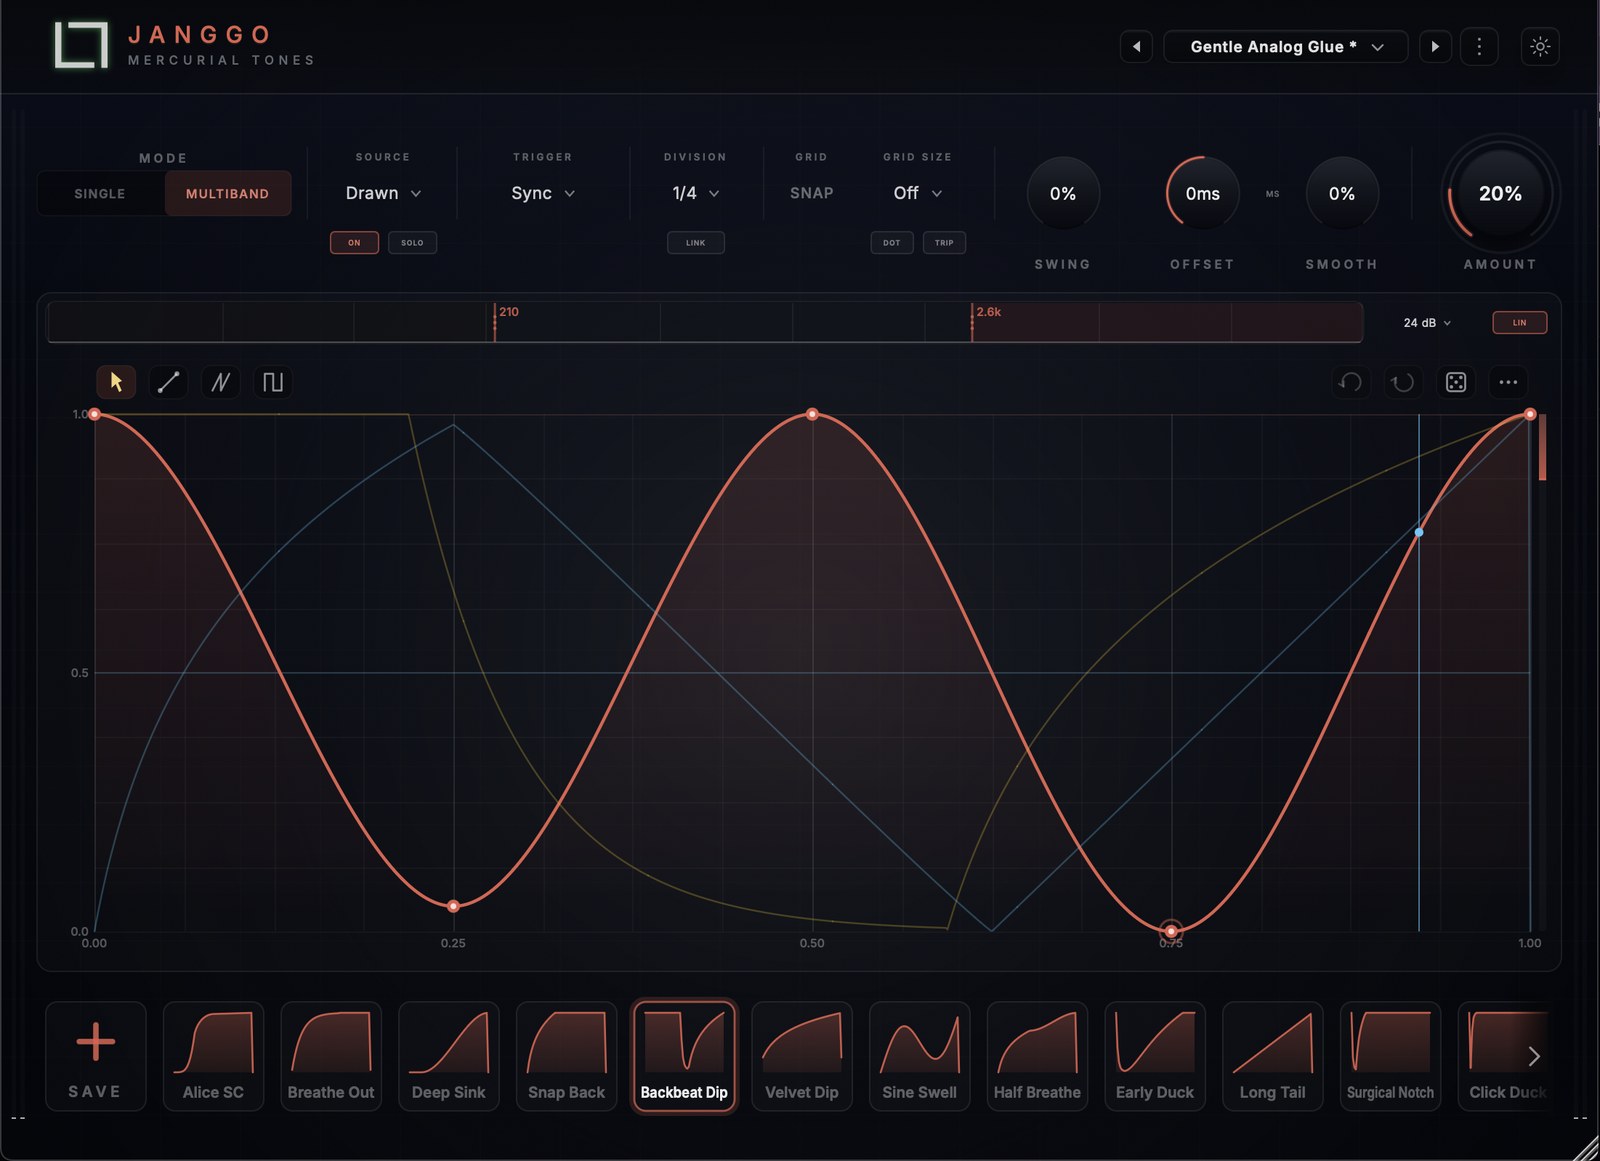Image resolution: width=1600 pixels, height=1161 pixels.
Task: Click the blue playhead position dot
Action: [1419, 532]
